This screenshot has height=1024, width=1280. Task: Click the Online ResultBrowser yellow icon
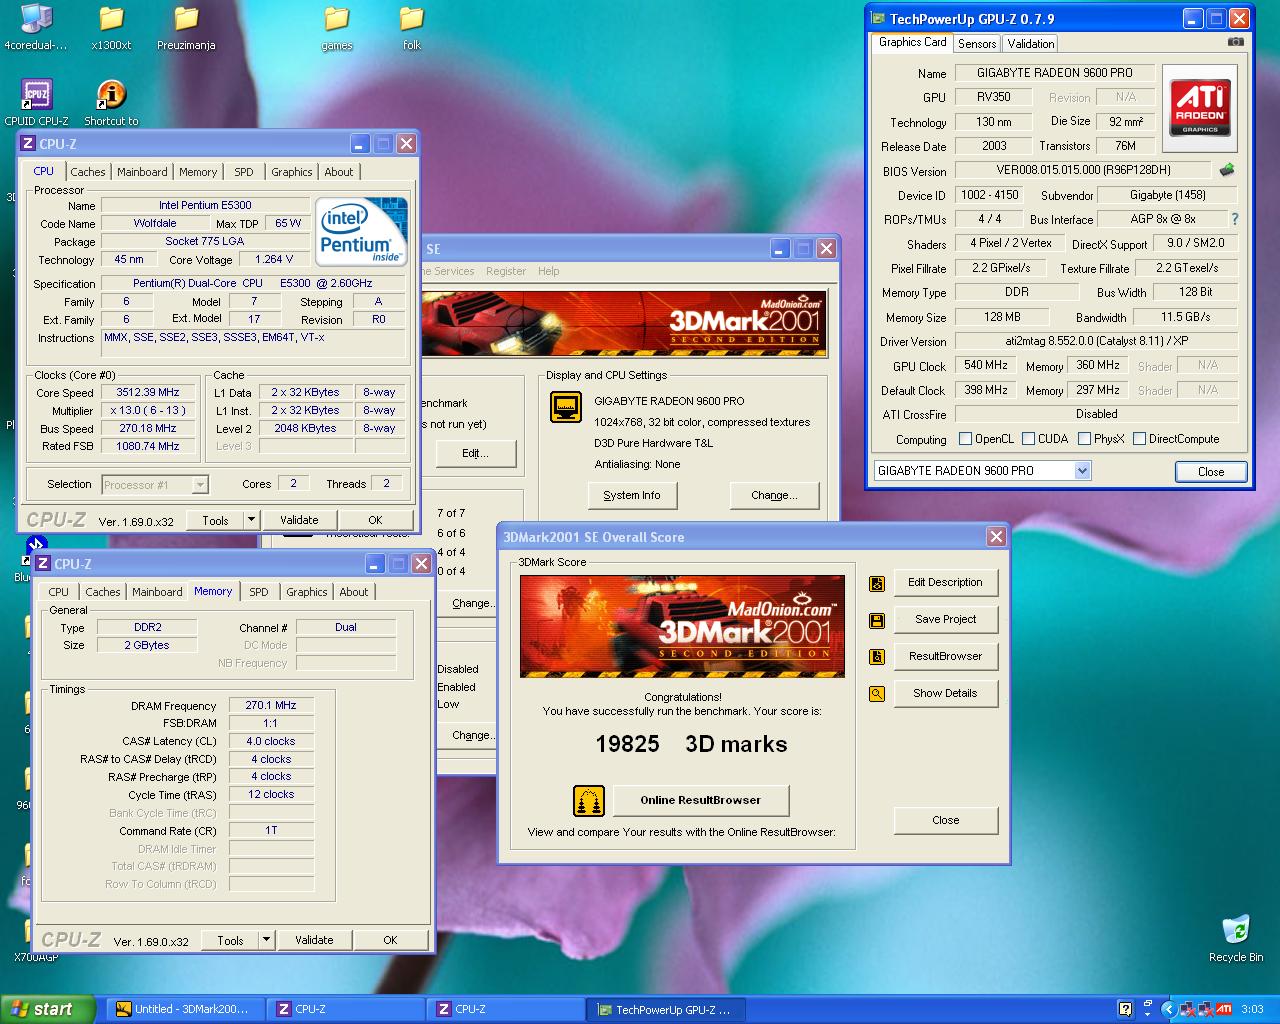(589, 801)
